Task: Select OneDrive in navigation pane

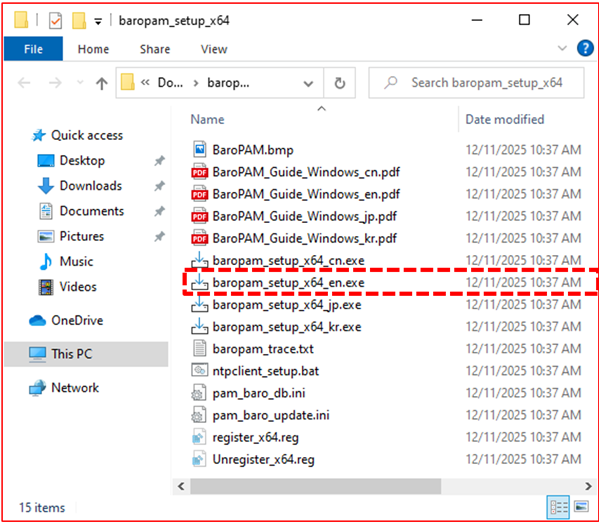Action: (x=77, y=320)
